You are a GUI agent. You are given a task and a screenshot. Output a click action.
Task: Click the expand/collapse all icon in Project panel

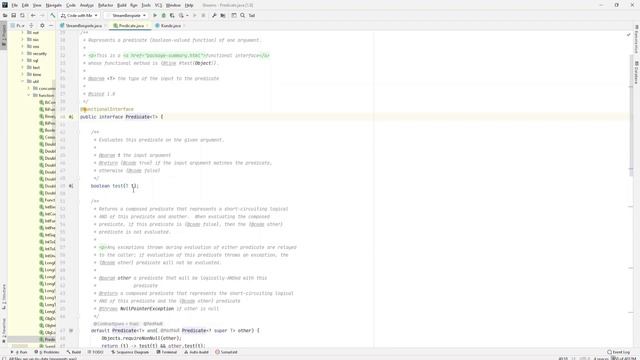click(x=31, y=25)
